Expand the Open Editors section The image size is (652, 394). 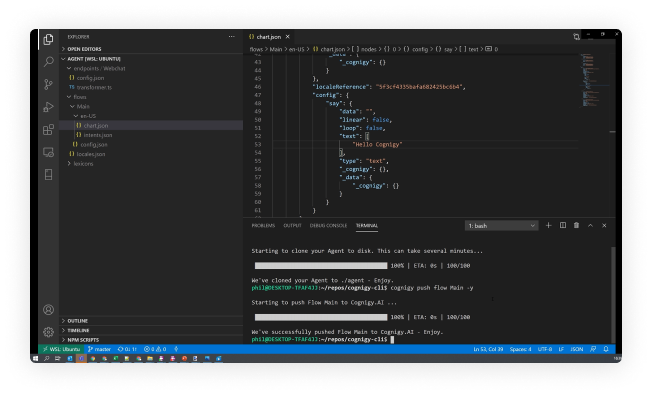coord(151,49)
